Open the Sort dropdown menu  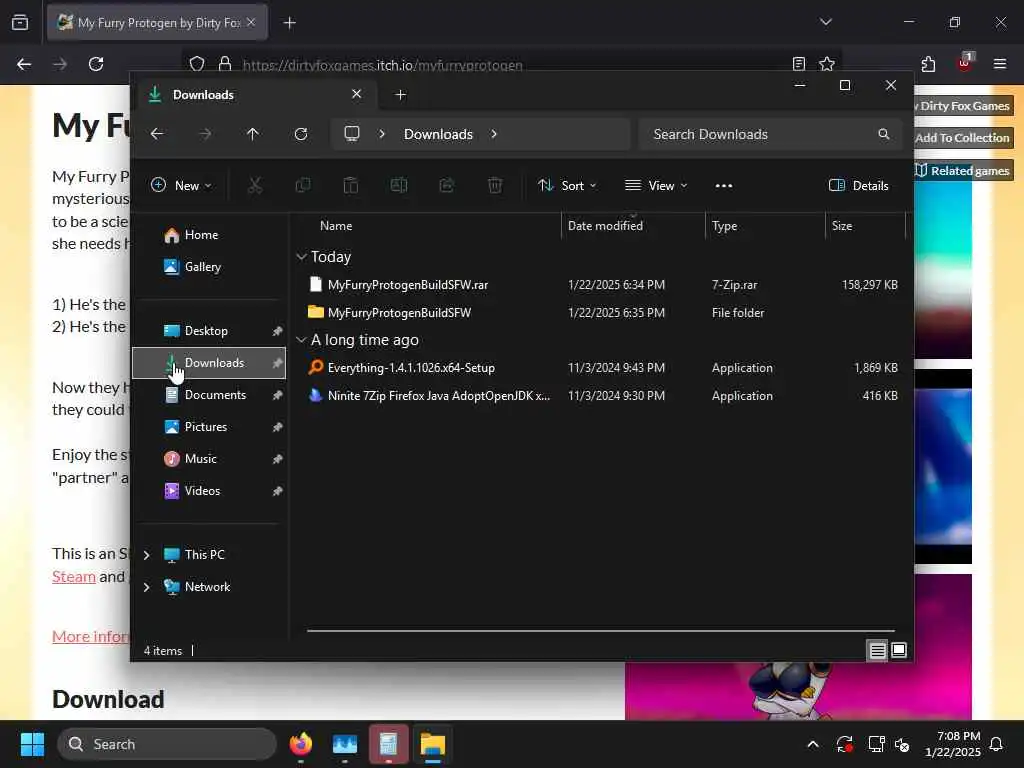(567, 185)
